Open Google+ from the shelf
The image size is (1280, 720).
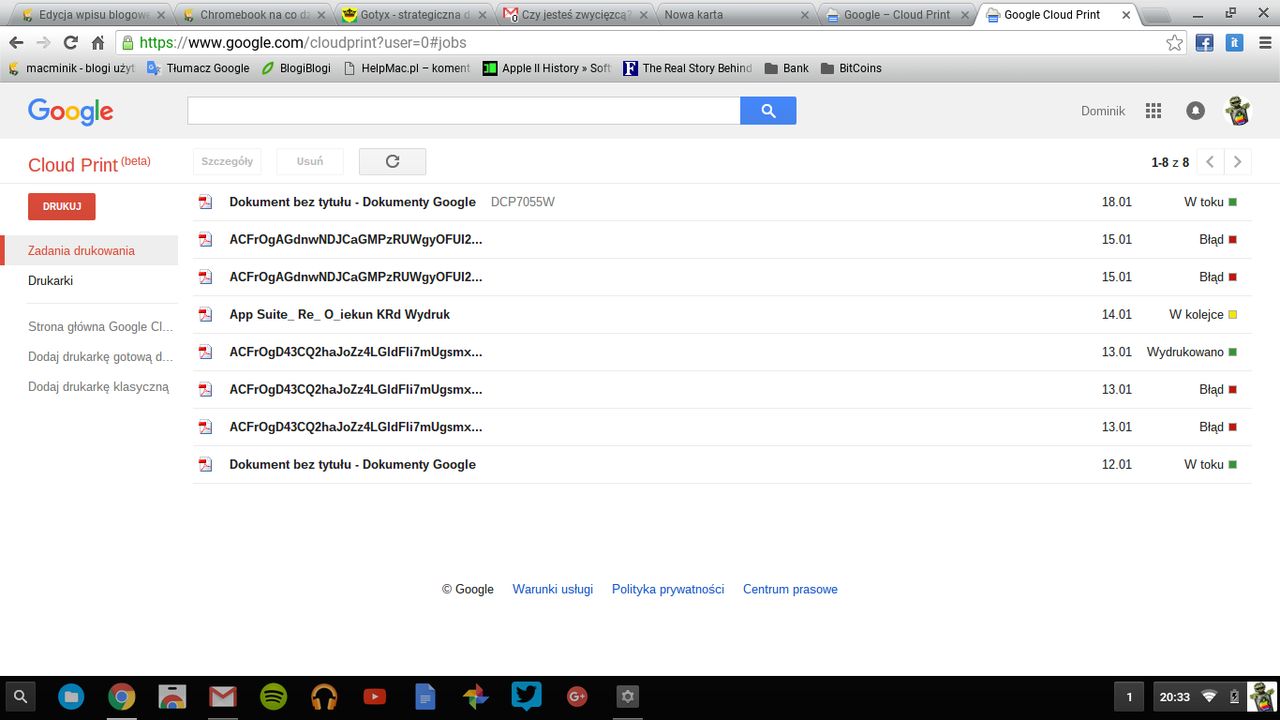pyautogui.click(x=577, y=697)
